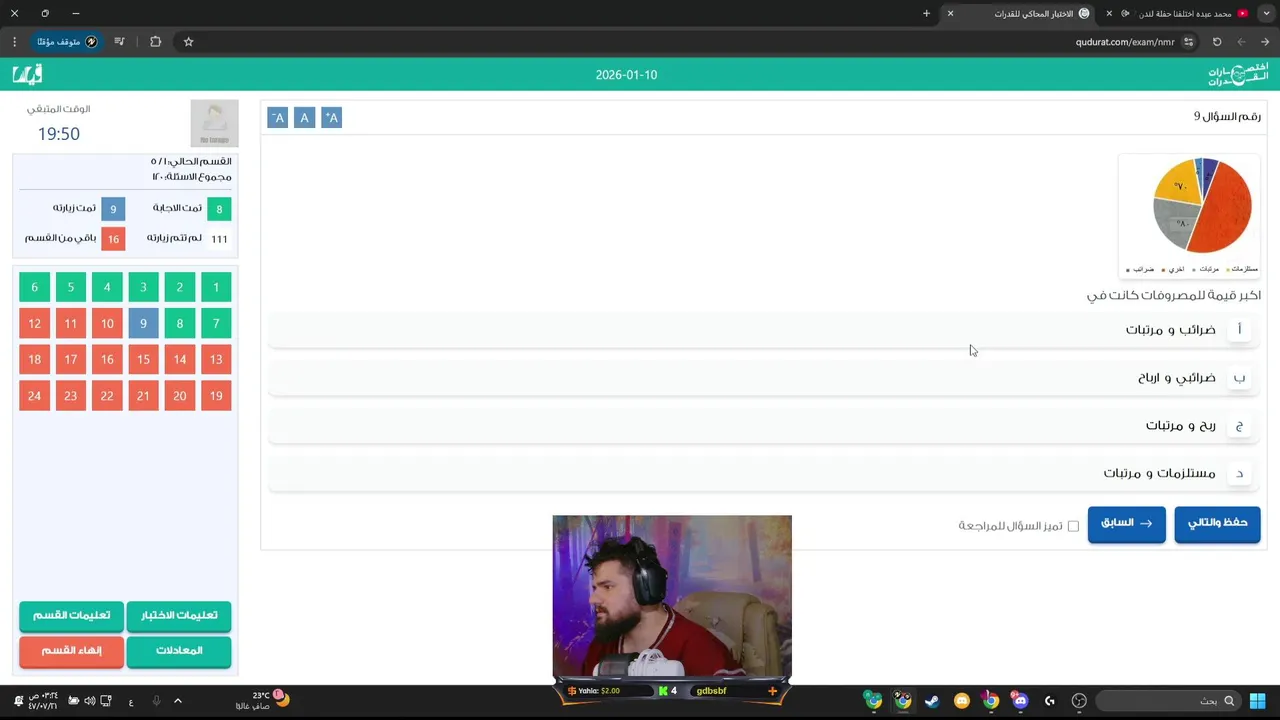The height and width of the screenshot is (720, 1280).
Task: Open the volume control in the system tray
Action: pos(90,701)
